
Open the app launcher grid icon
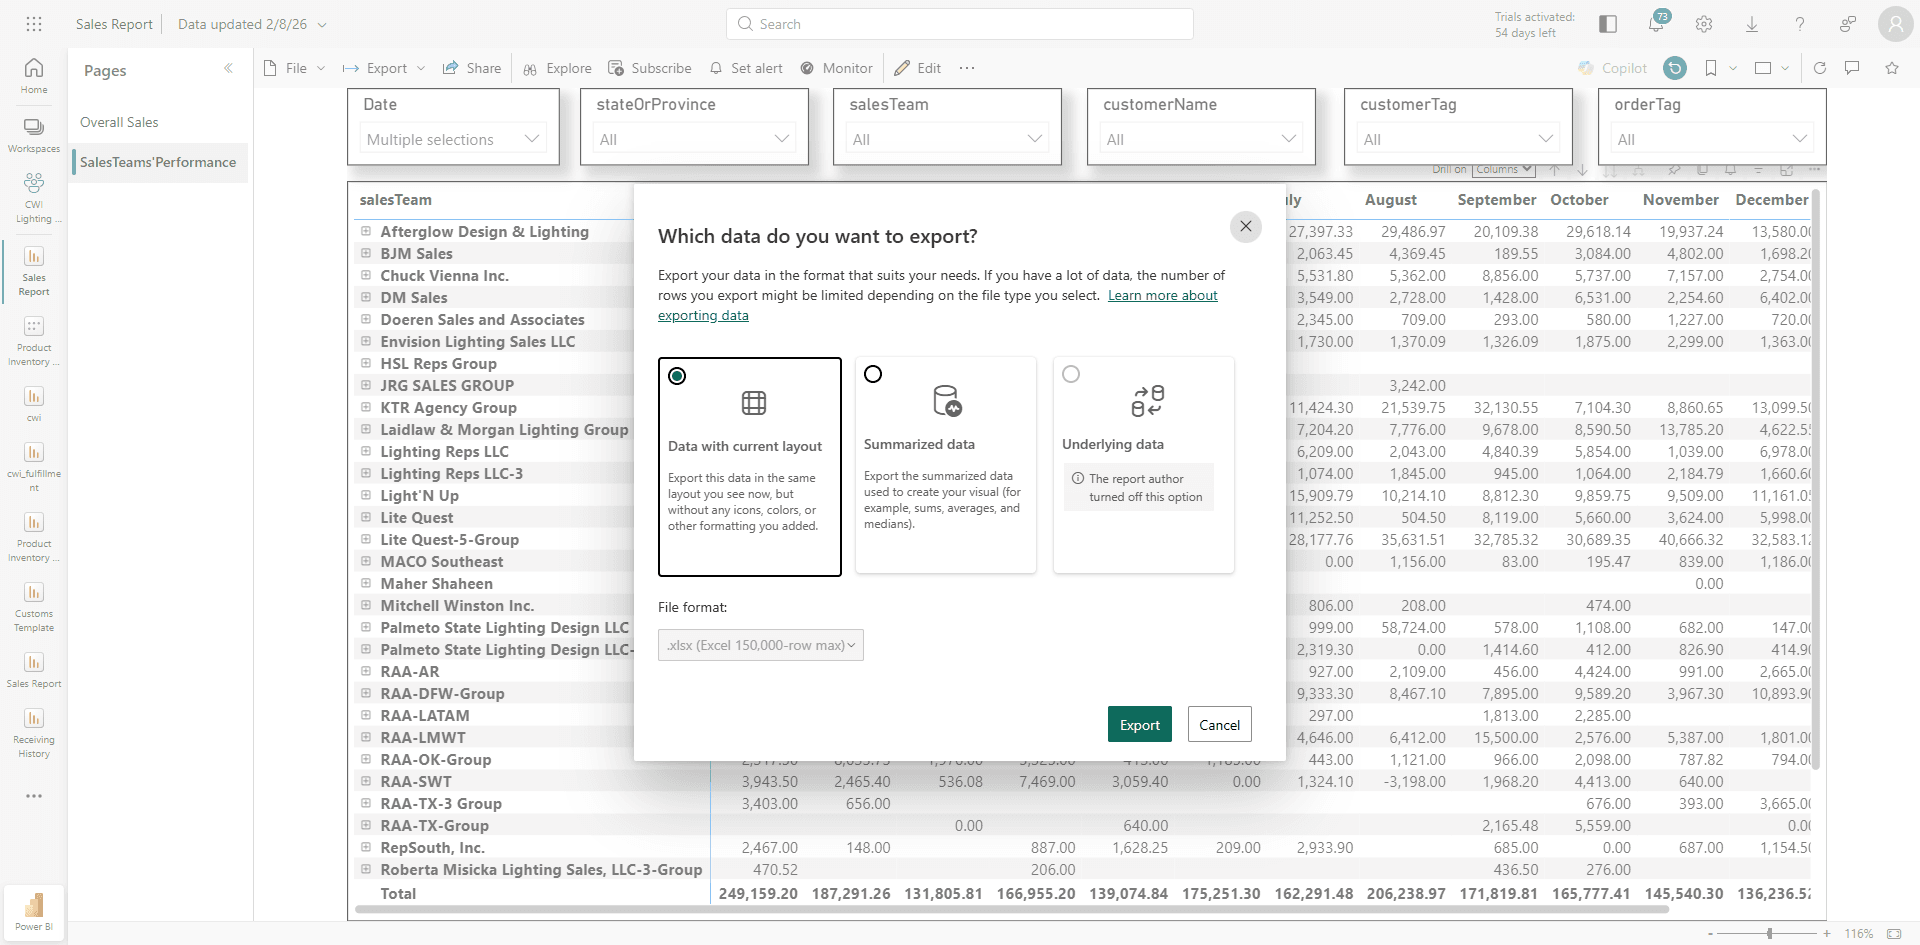tap(34, 24)
